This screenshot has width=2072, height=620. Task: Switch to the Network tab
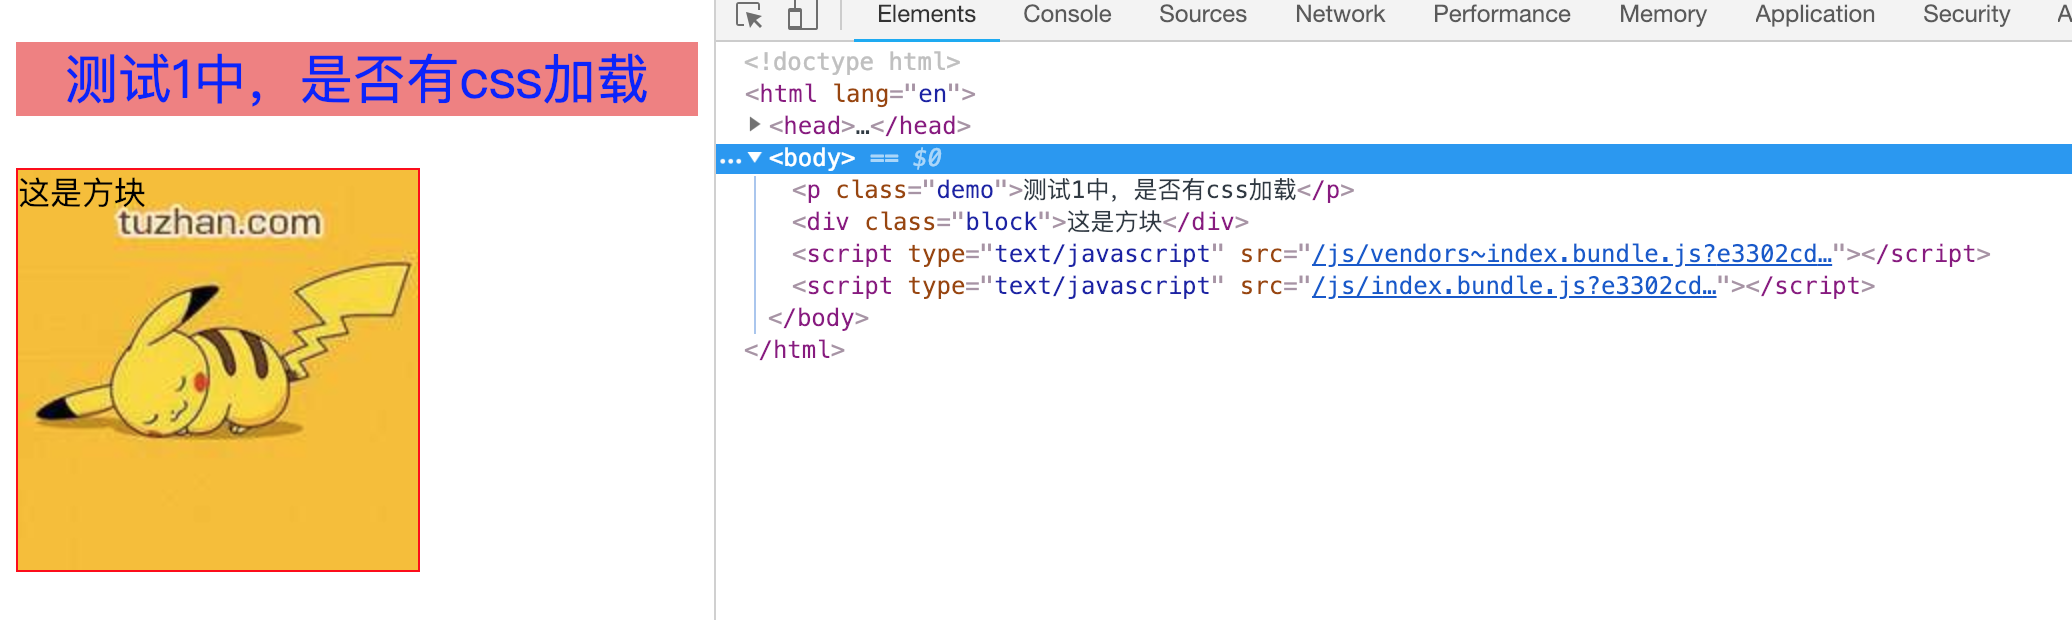[x=1340, y=15]
